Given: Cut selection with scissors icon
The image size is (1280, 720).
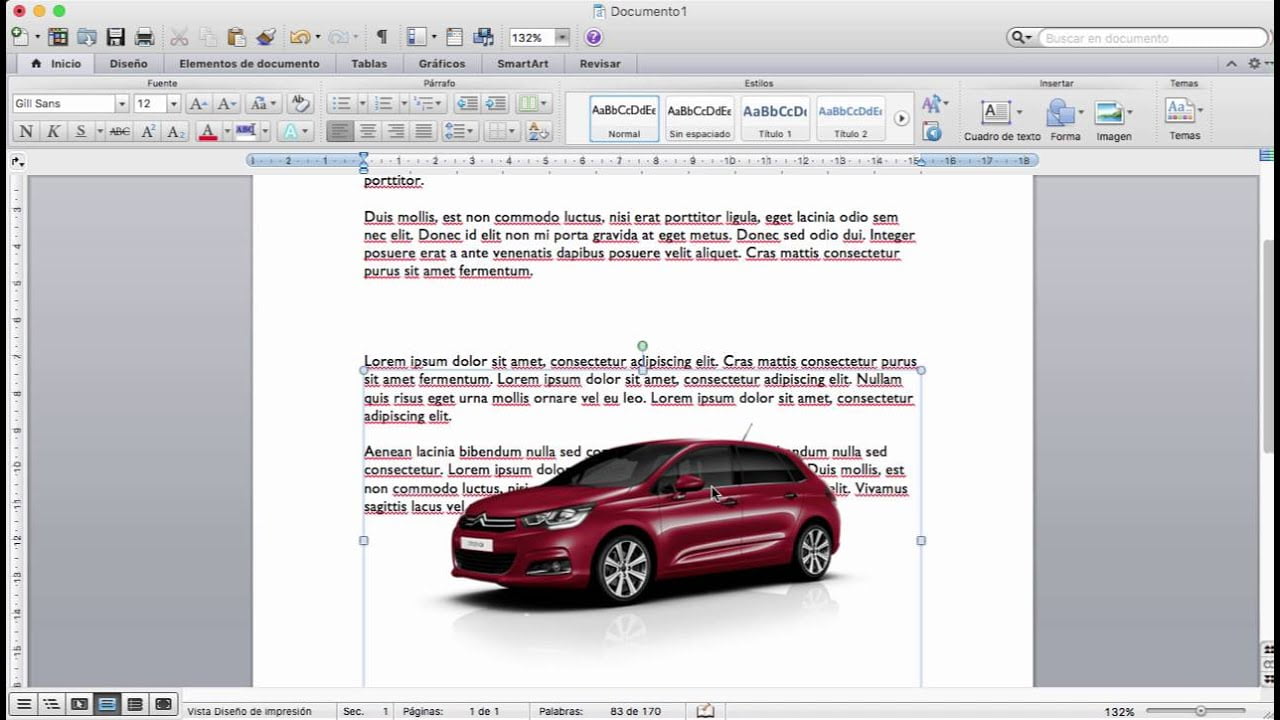Looking at the screenshot, I should tap(179, 37).
